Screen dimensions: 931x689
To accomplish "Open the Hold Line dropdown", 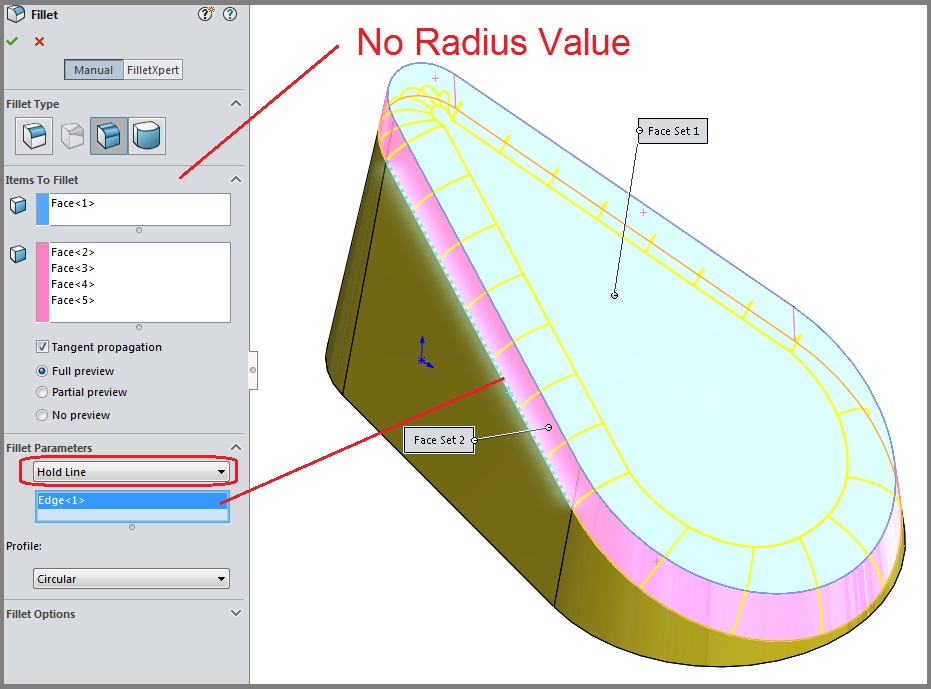I will 131,472.
